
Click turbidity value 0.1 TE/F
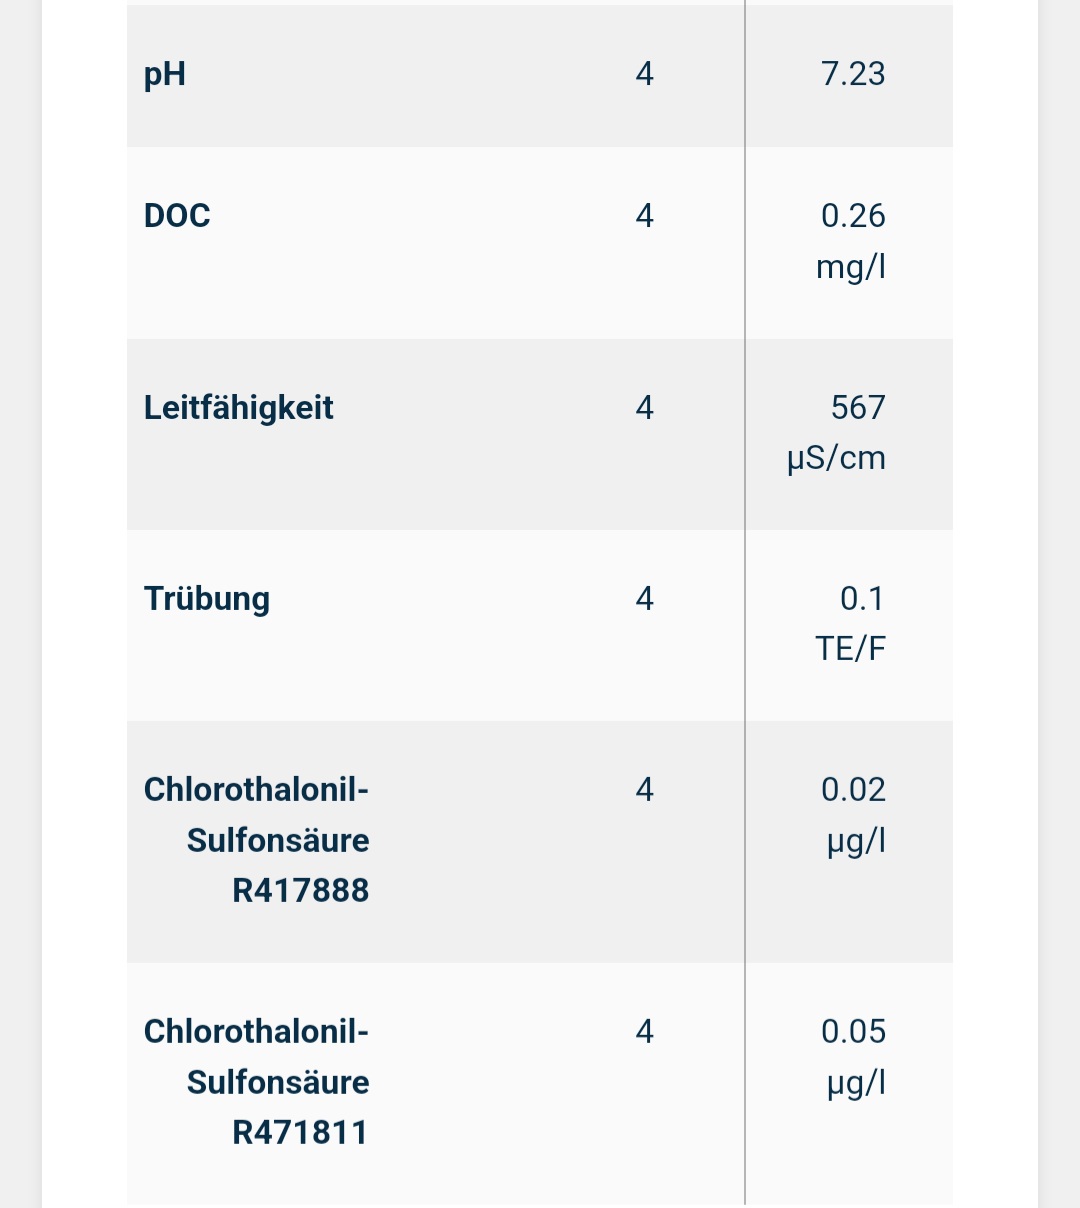coord(852,623)
